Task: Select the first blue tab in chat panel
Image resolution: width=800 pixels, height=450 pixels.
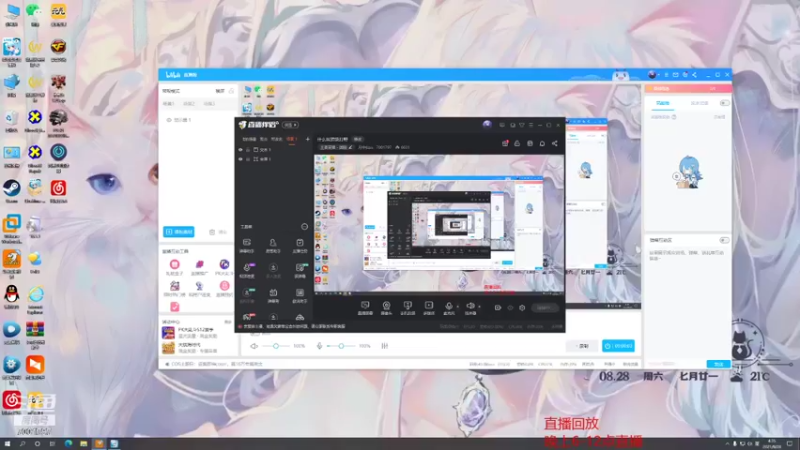Action: [663, 103]
